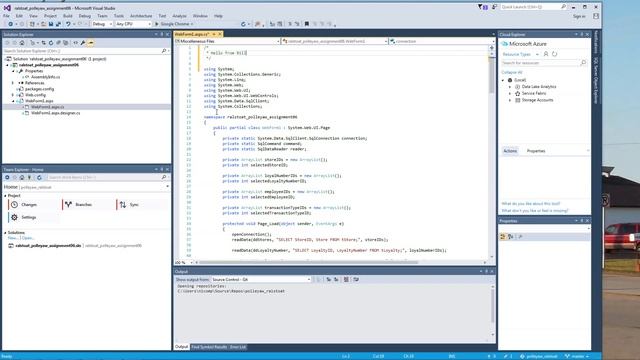Click the Save All icon in the toolbar

point(58,24)
